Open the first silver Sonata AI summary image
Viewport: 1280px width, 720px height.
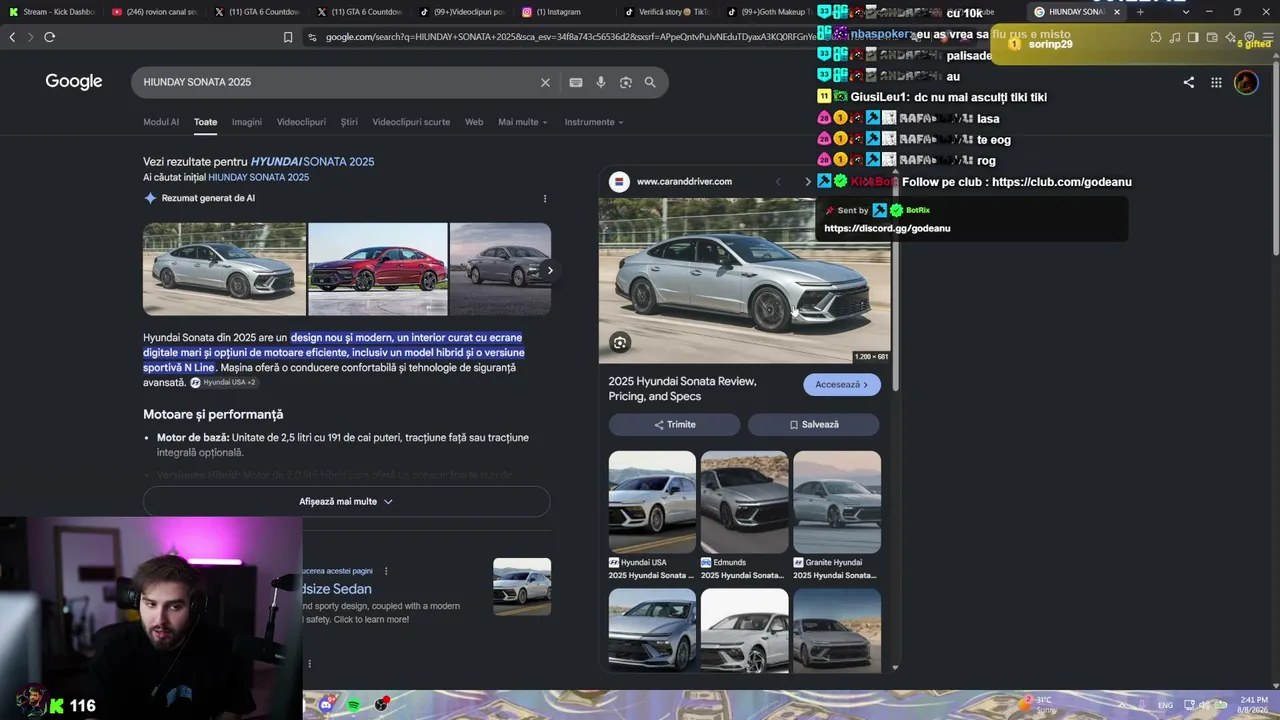click(225, 269)
